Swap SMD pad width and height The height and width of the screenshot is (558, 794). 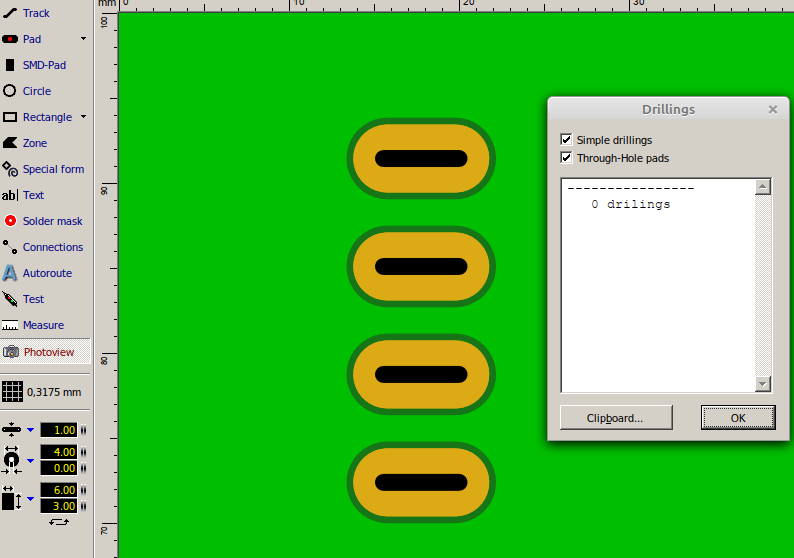[x=59, y=522]
